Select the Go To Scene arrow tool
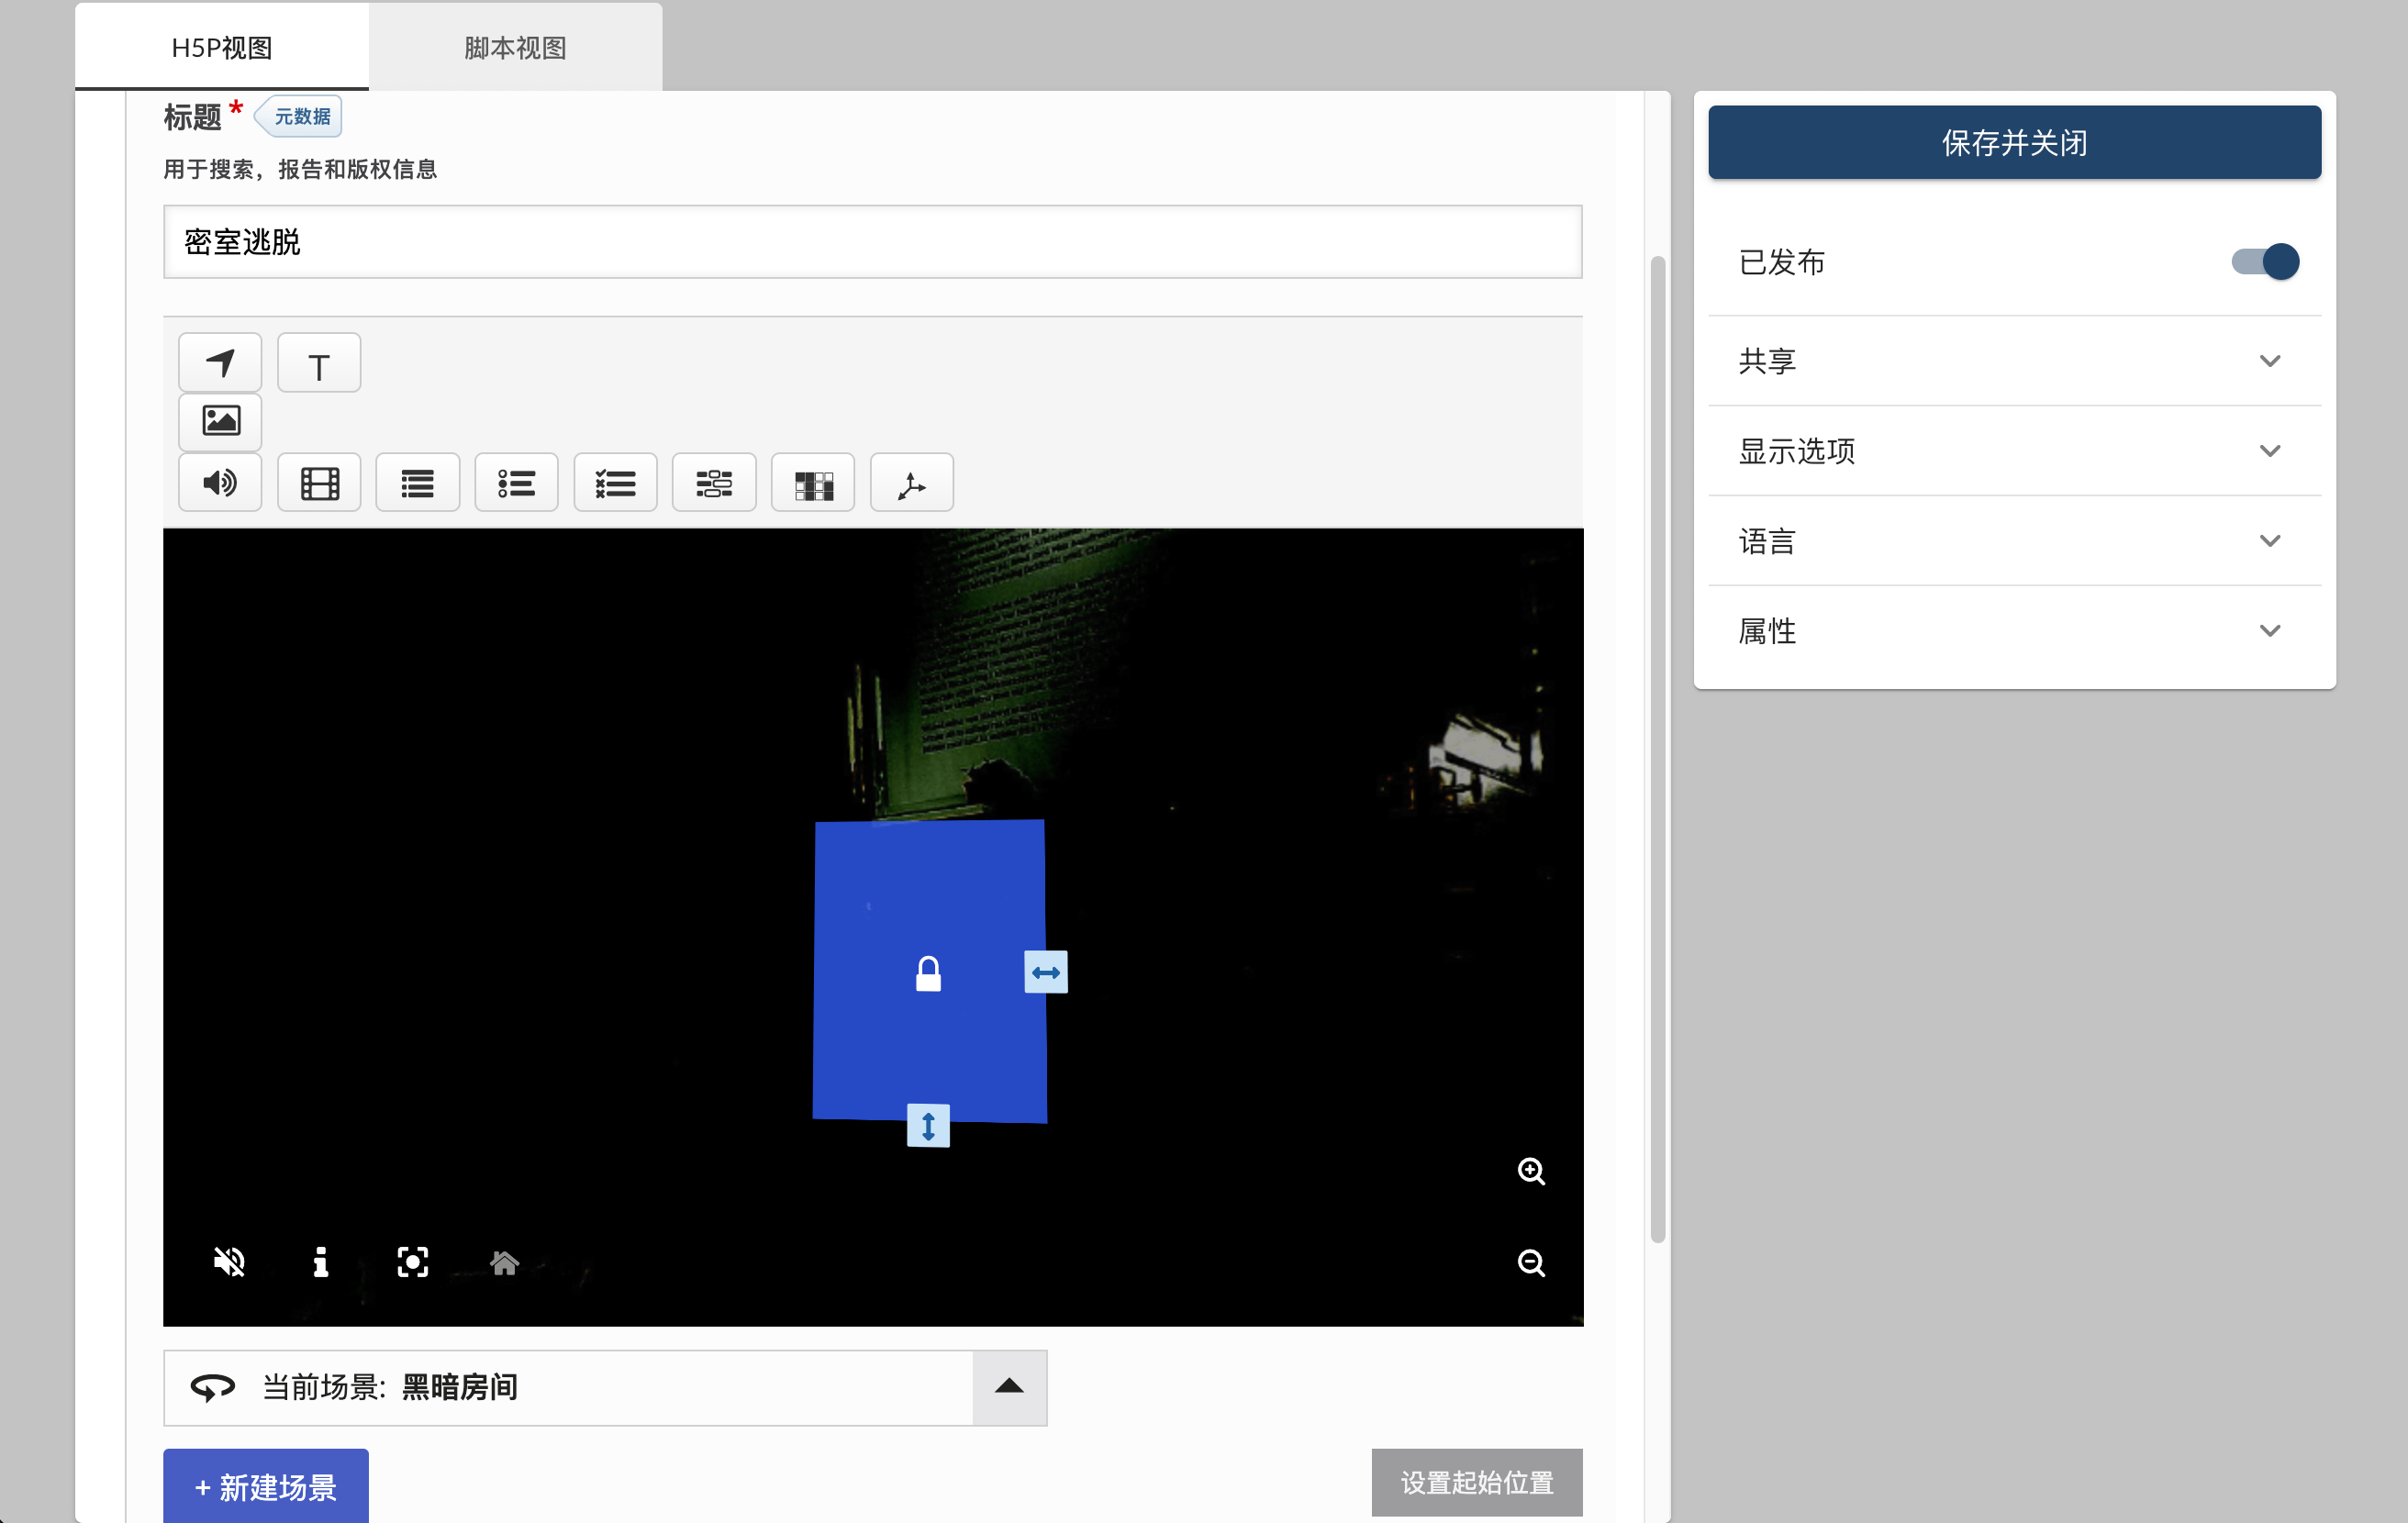 [x=220, y=362]
